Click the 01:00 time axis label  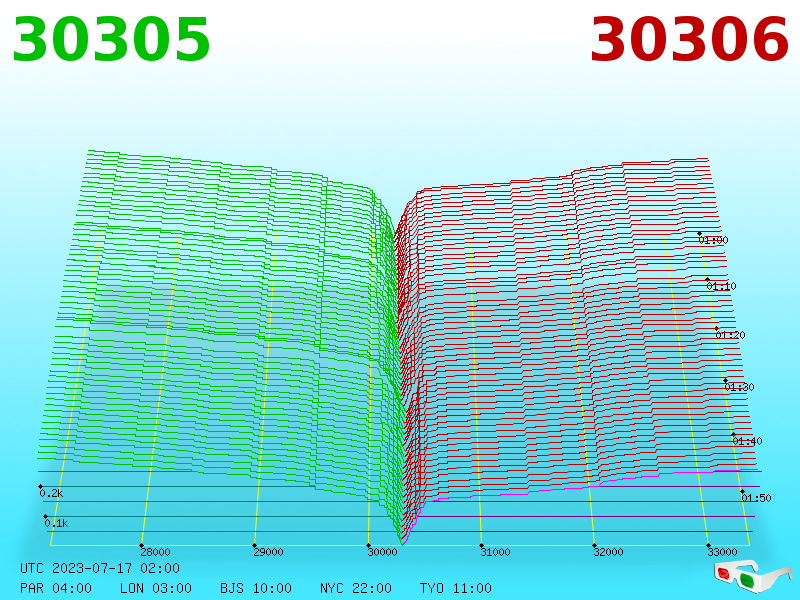(x=713, y=240)
